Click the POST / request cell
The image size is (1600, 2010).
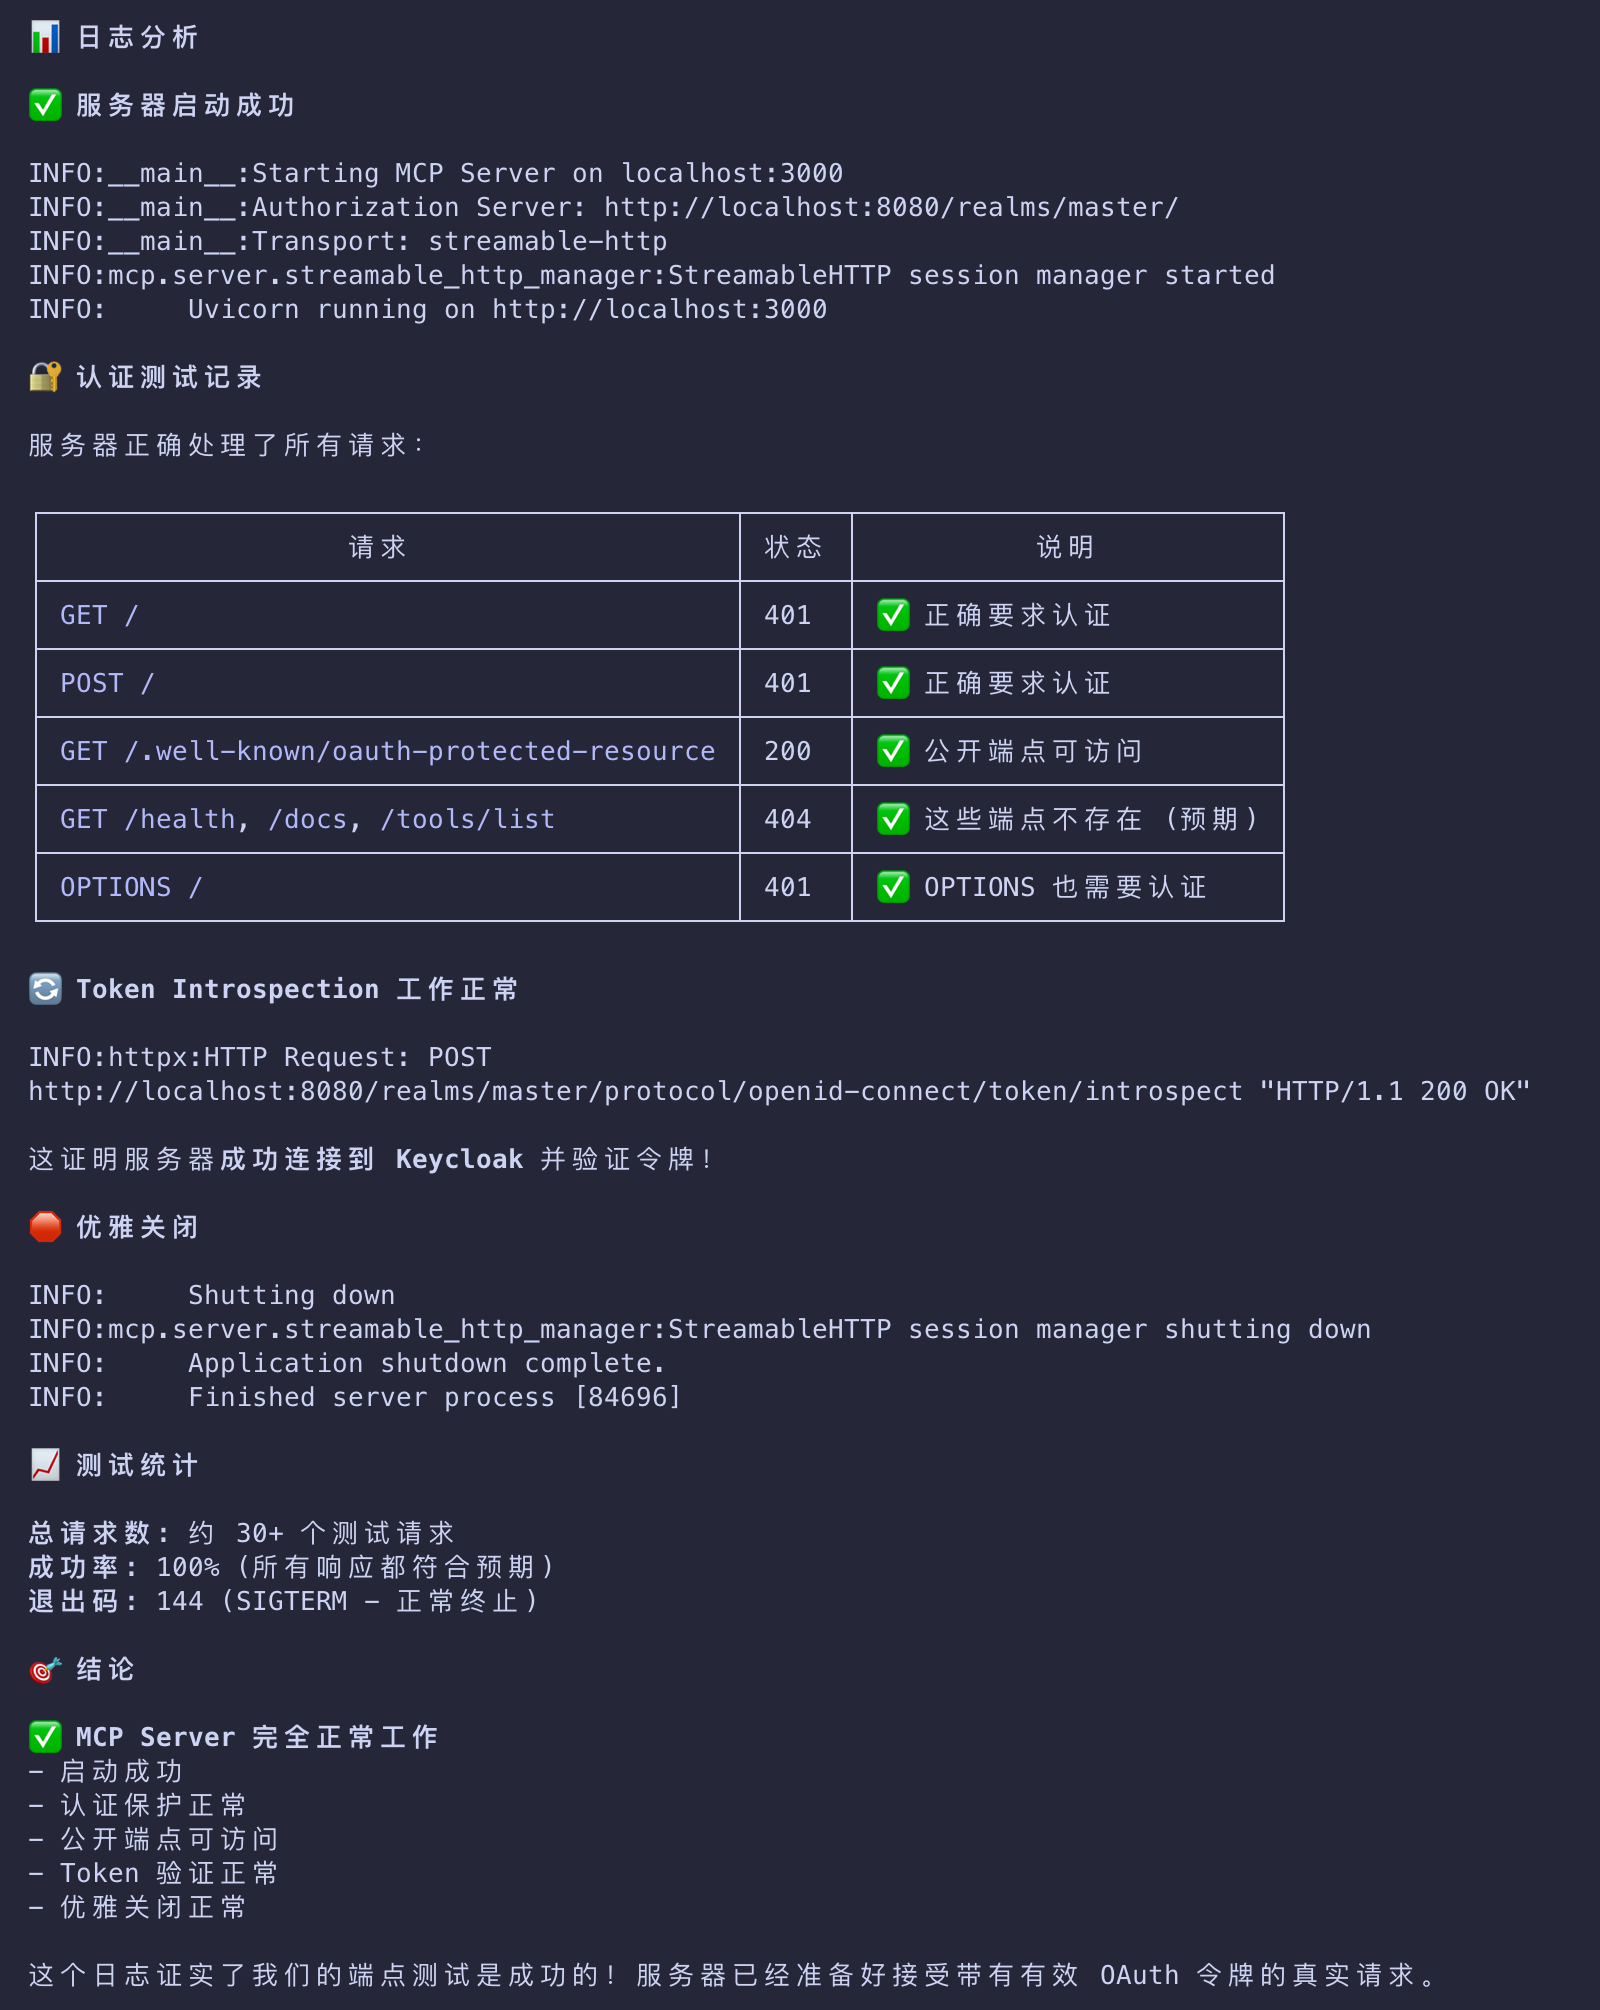point(107,683)
